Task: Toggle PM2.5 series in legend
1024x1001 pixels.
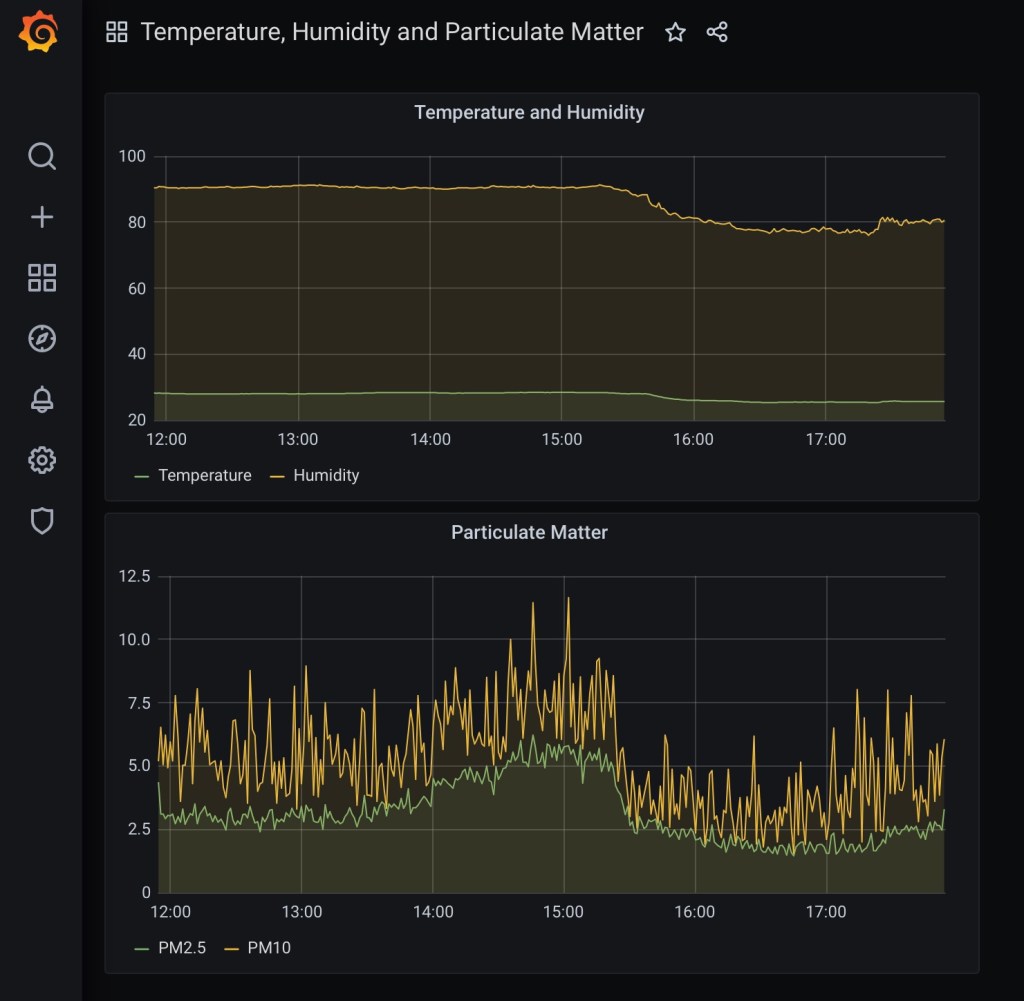Action: pos(181,948)
